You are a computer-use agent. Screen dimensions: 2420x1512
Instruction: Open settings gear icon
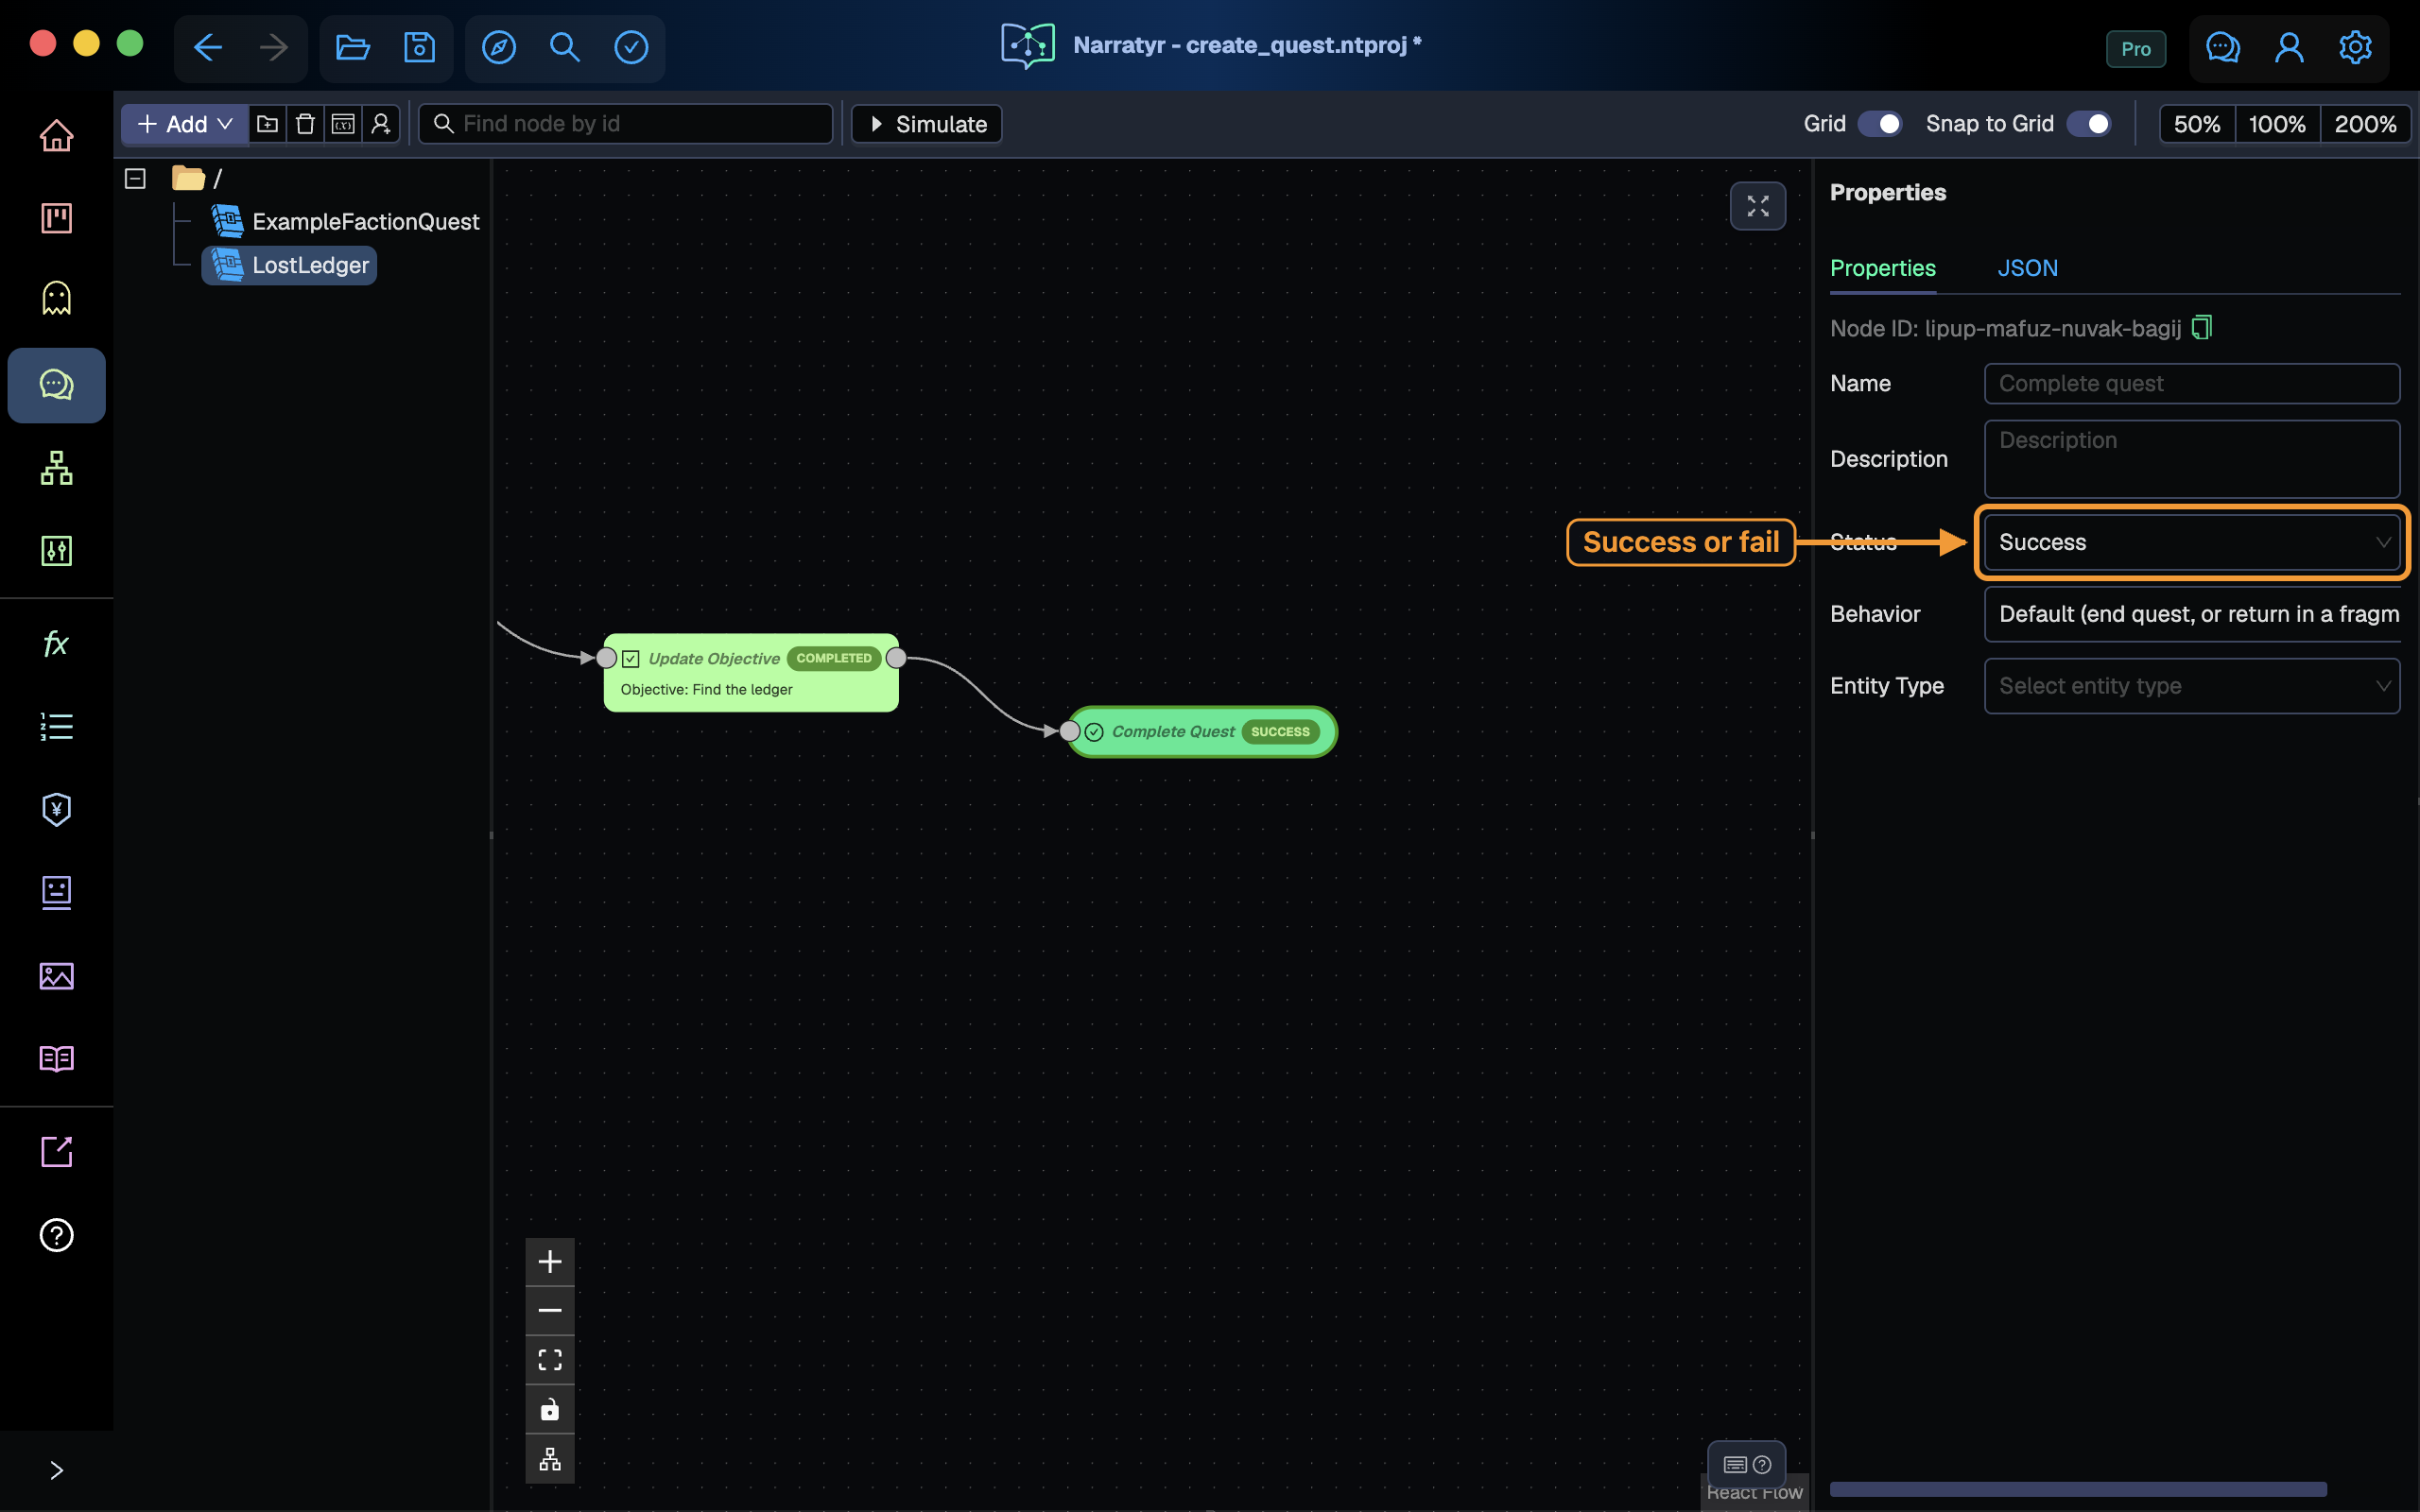[2355, 47]
